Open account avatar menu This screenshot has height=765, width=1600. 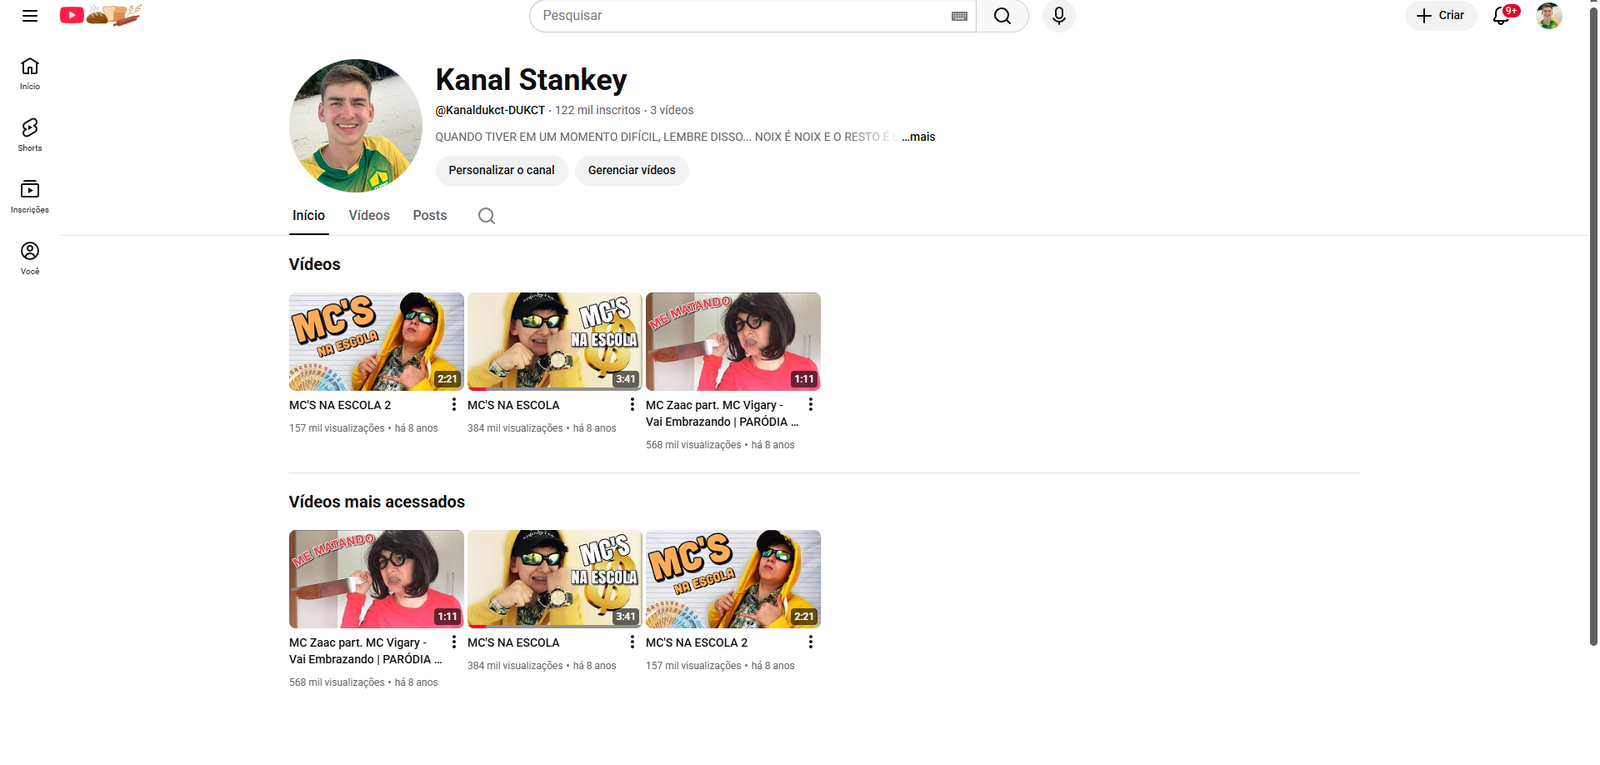coord(1549,16)
